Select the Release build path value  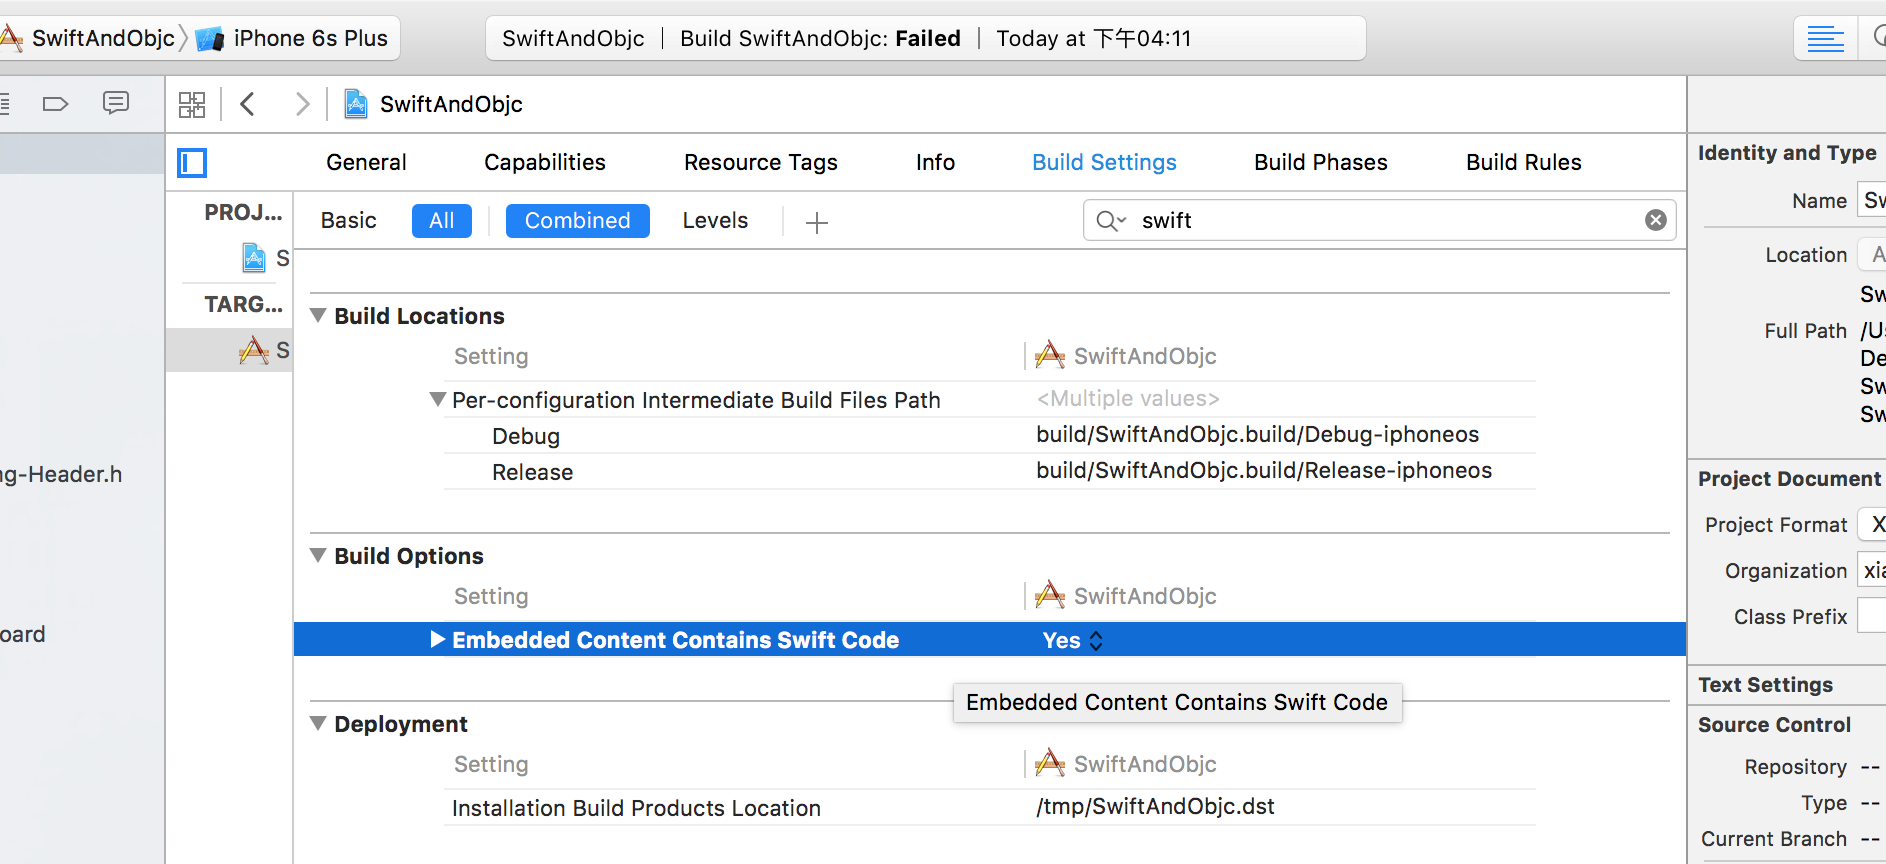[1264, 470]
